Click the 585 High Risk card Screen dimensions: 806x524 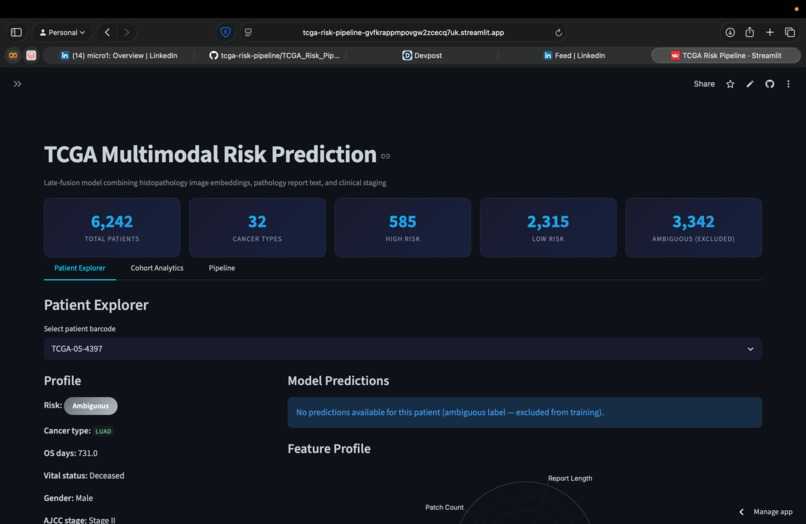402,227
